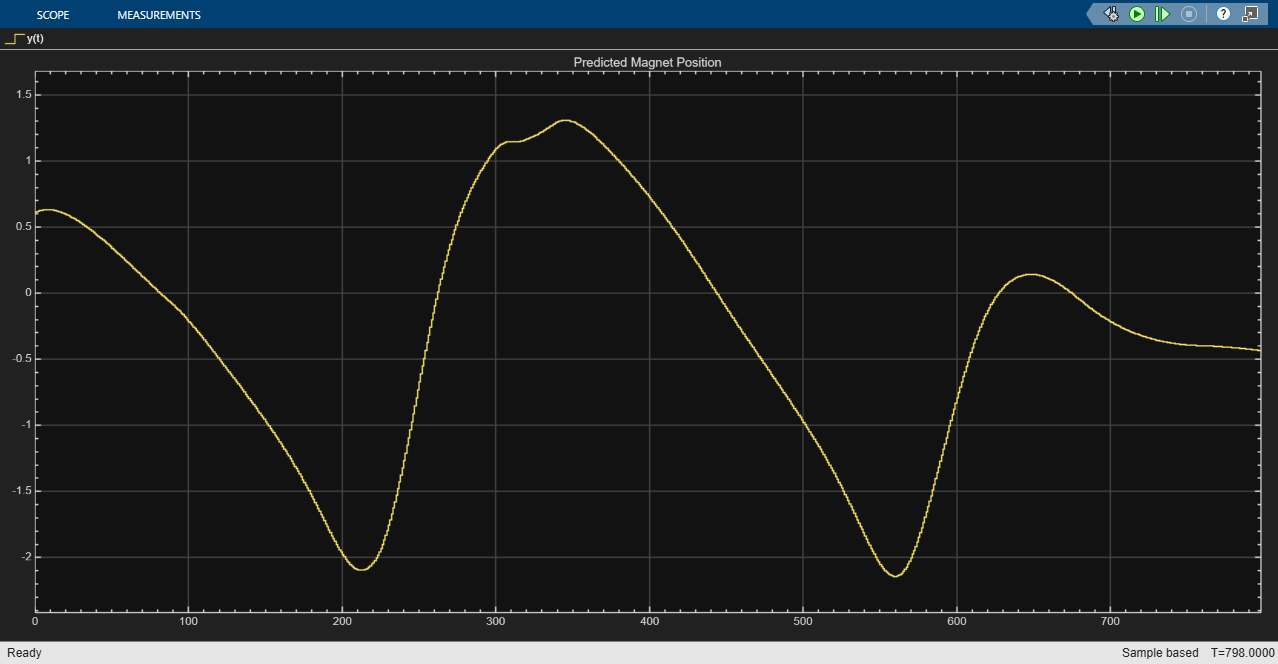Viewport: 1278px width, 664px height.
Task: Click the Ready status text
Action: coord(24,653)
